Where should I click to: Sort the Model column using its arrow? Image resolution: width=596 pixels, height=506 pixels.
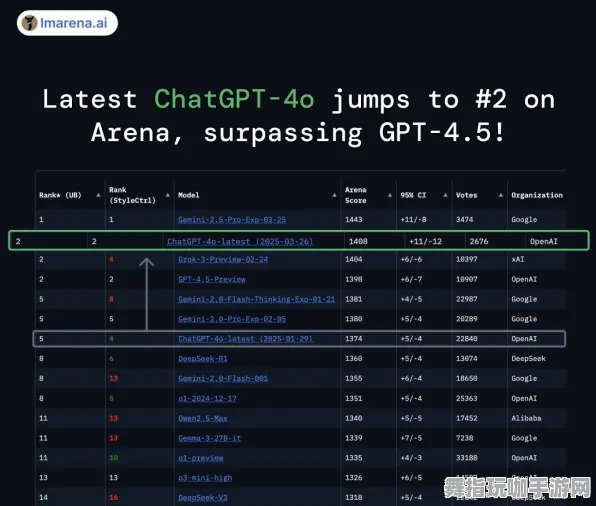pyautogui.click(x=334, y=195)
